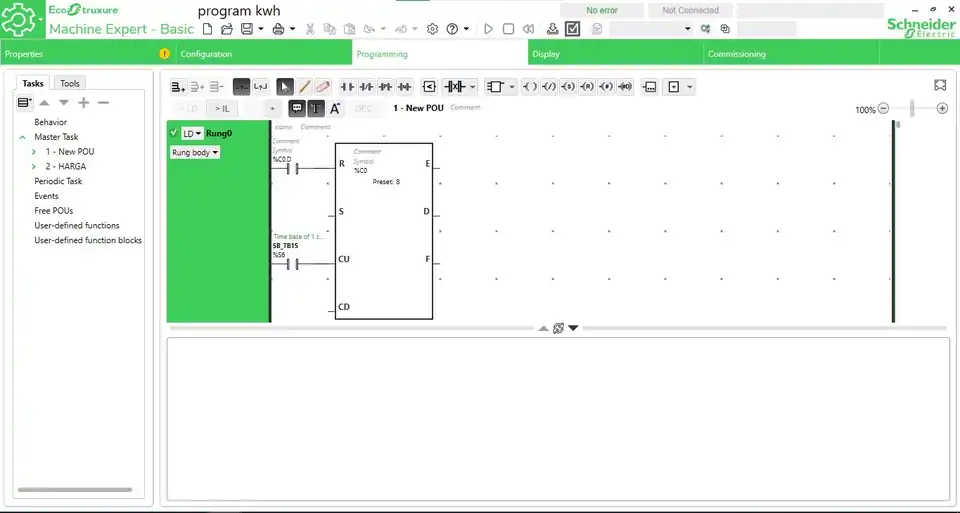The width and height of the screenshot is (960, 513).
Task: Switch to the Display tab
Action: click(615, 54)
